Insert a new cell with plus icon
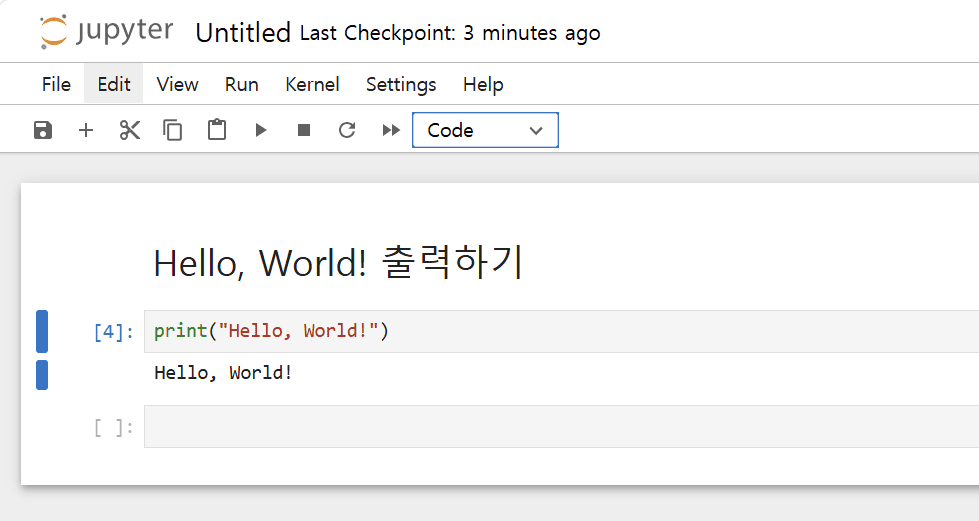Screen dimensions: 979x521 point(86,130)
